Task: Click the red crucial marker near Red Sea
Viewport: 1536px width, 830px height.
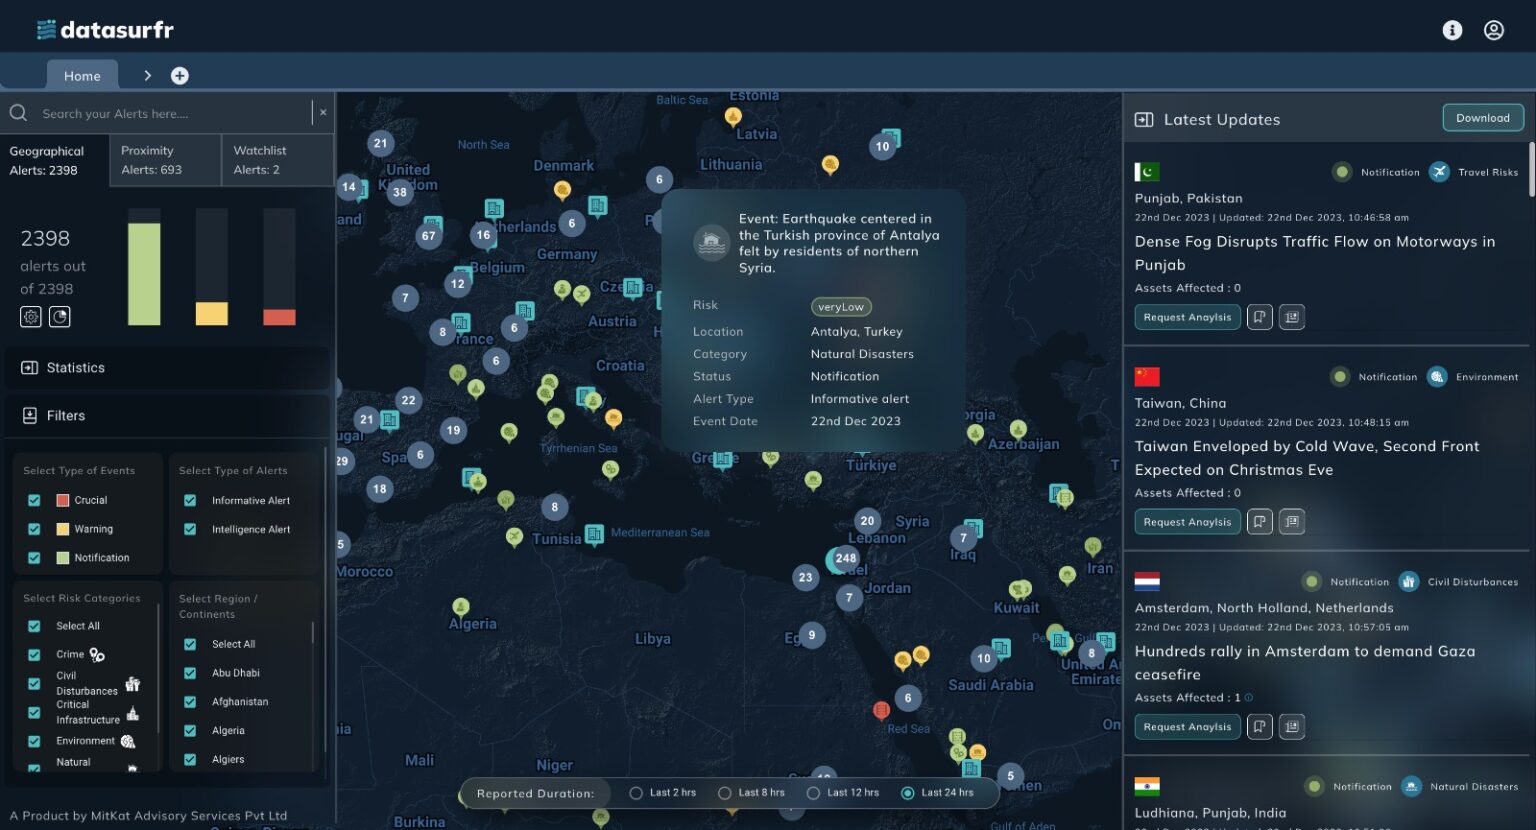Action: click(x=881, y=711)
